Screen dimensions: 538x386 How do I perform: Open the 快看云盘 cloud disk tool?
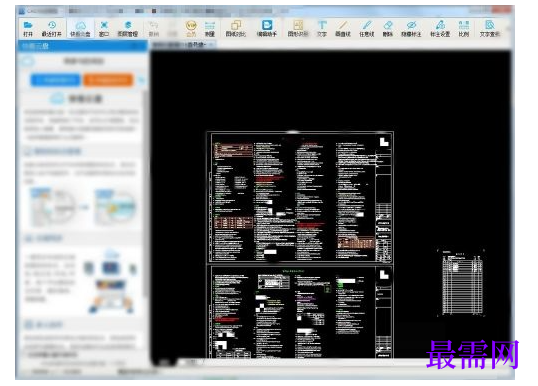[80, 28]
